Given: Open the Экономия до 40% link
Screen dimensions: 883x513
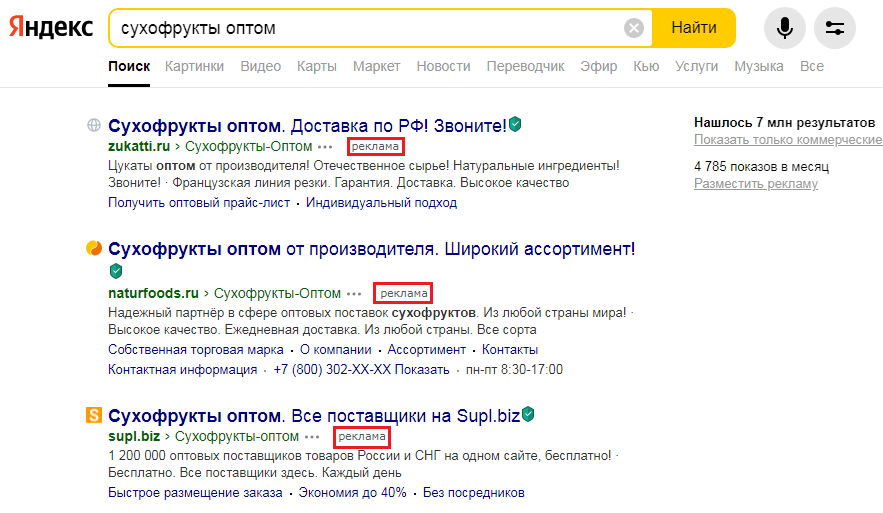Looking at the screenshot, I should click(353, 493).
